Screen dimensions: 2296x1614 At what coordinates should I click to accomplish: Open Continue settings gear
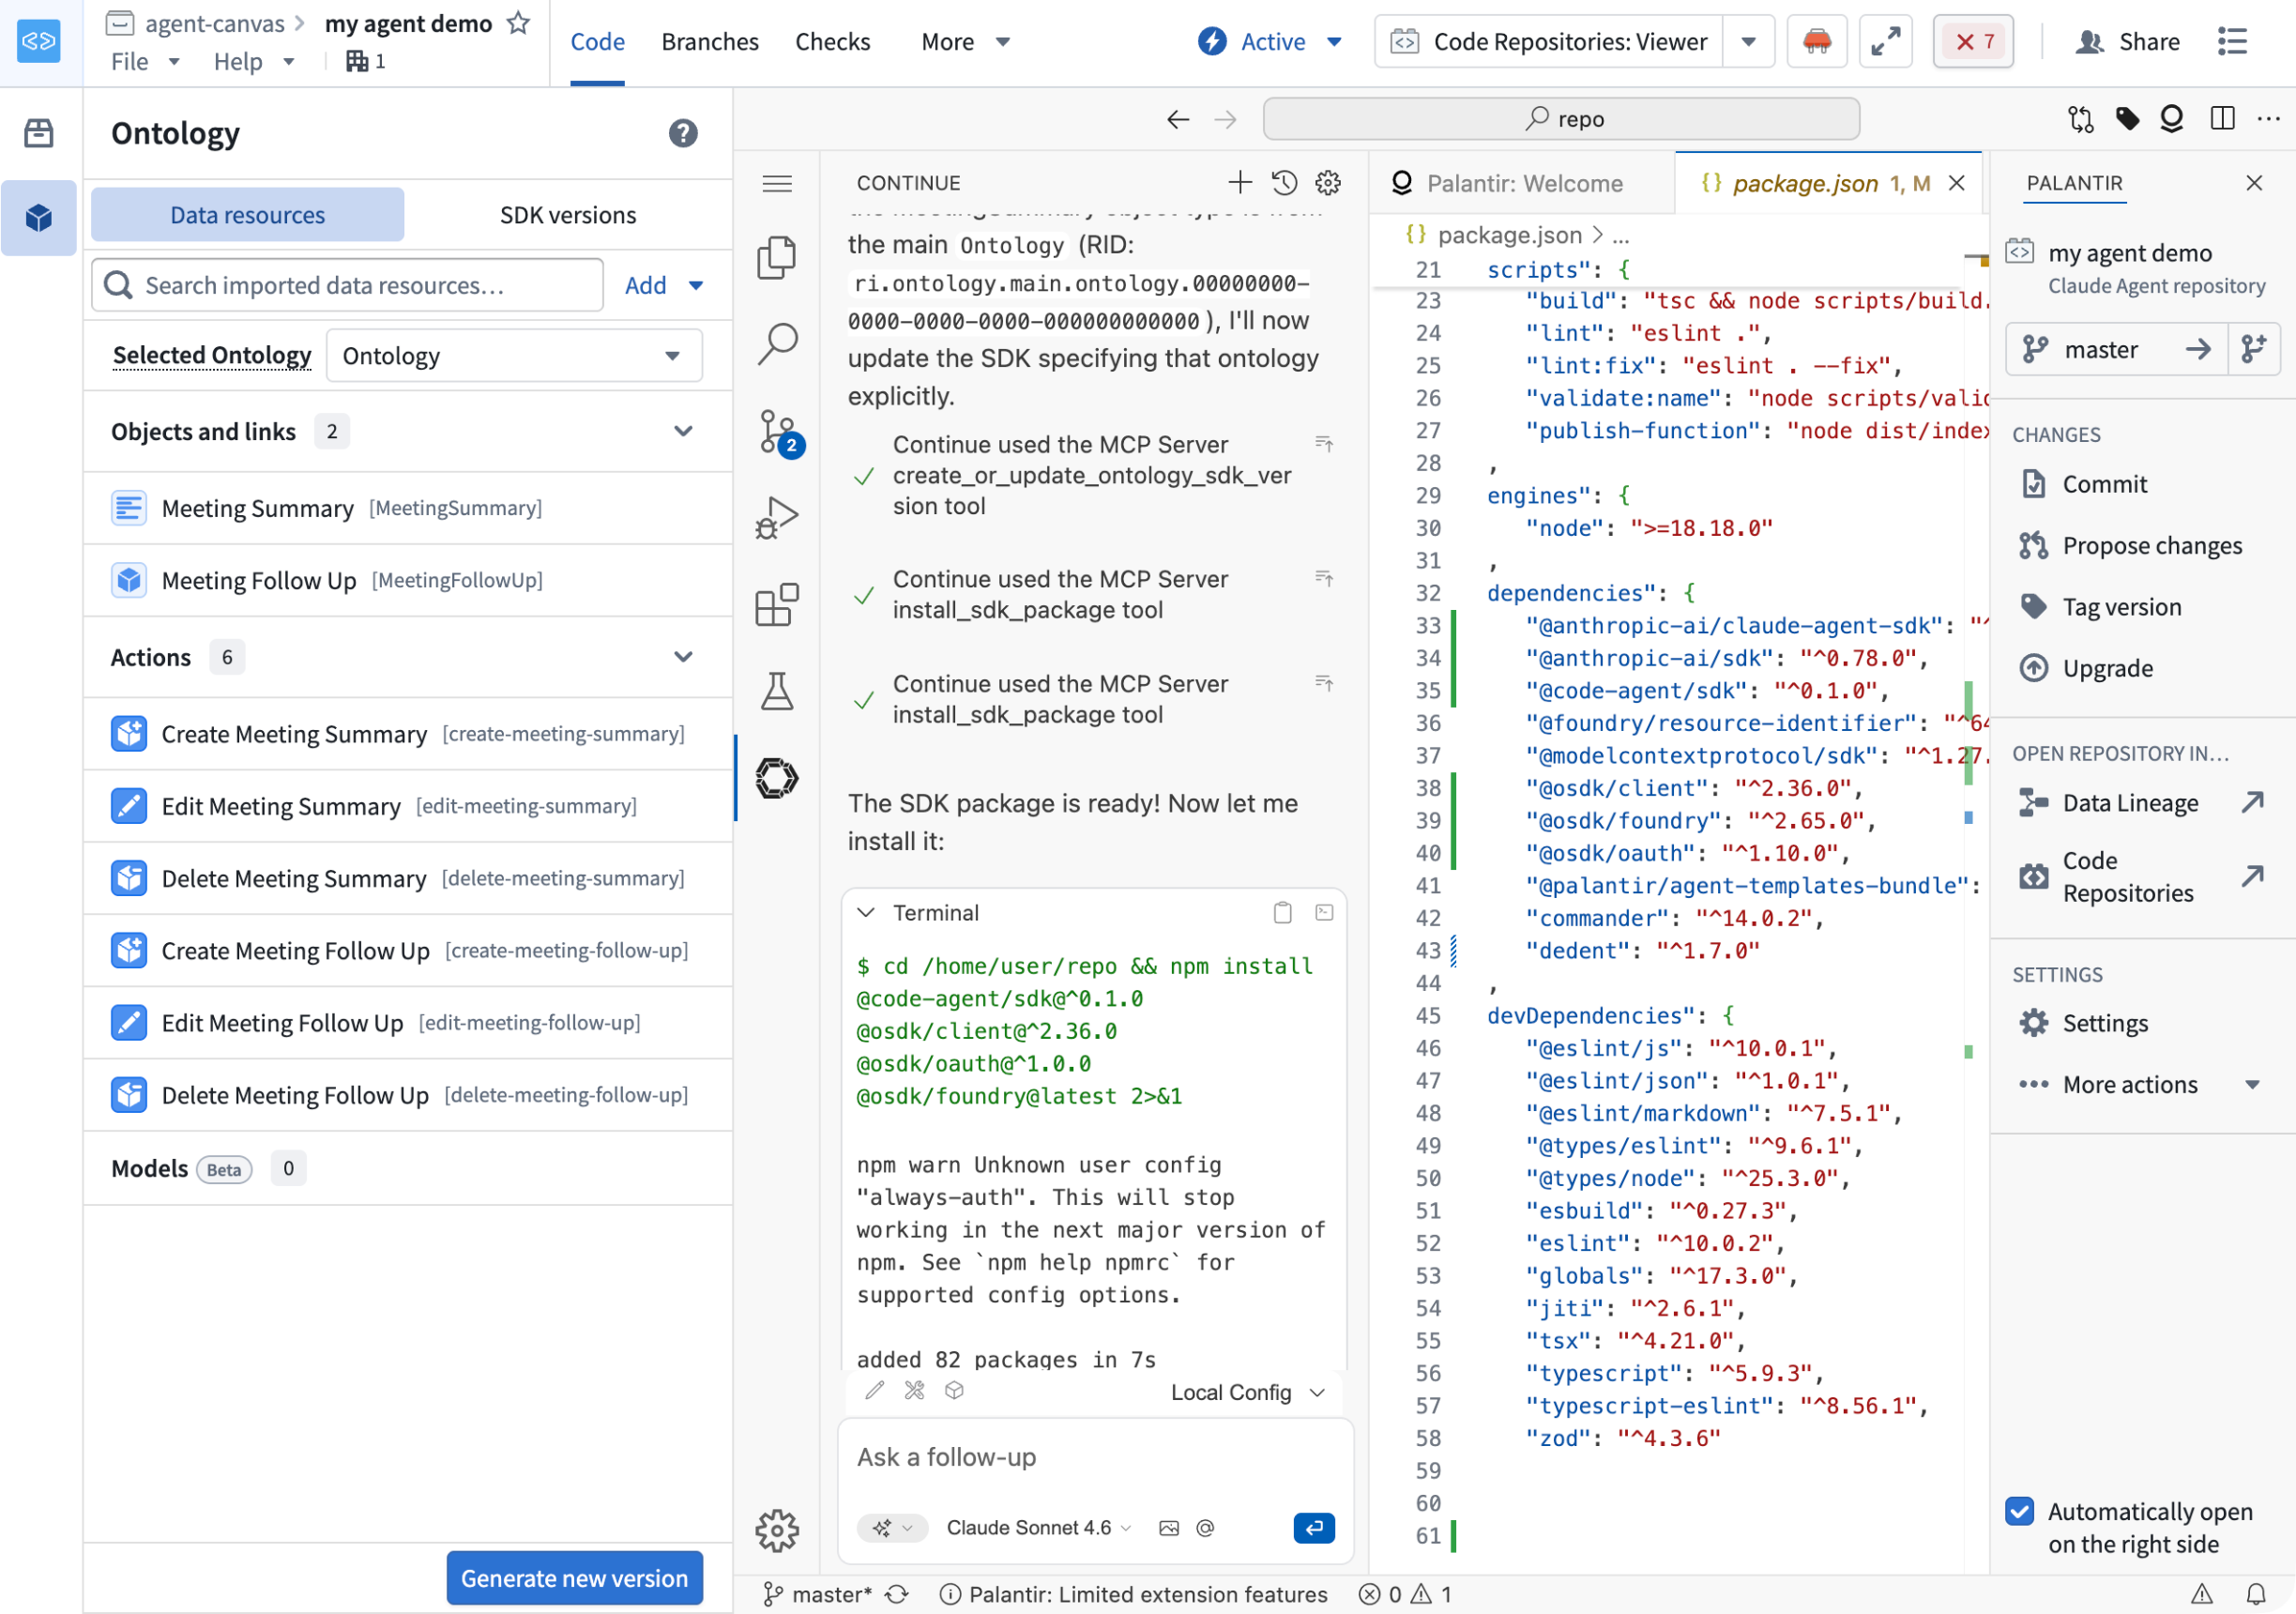[1328, 182]
